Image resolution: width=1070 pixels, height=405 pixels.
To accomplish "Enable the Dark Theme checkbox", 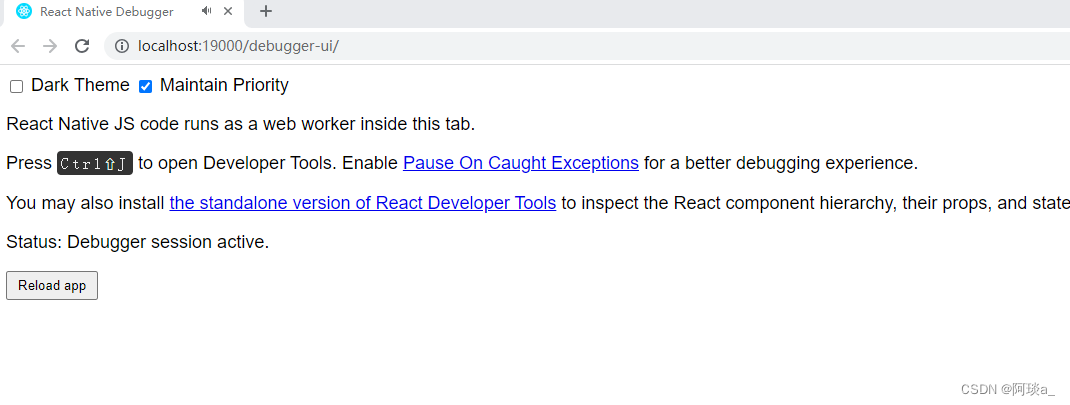I will (x=16, y=87).
